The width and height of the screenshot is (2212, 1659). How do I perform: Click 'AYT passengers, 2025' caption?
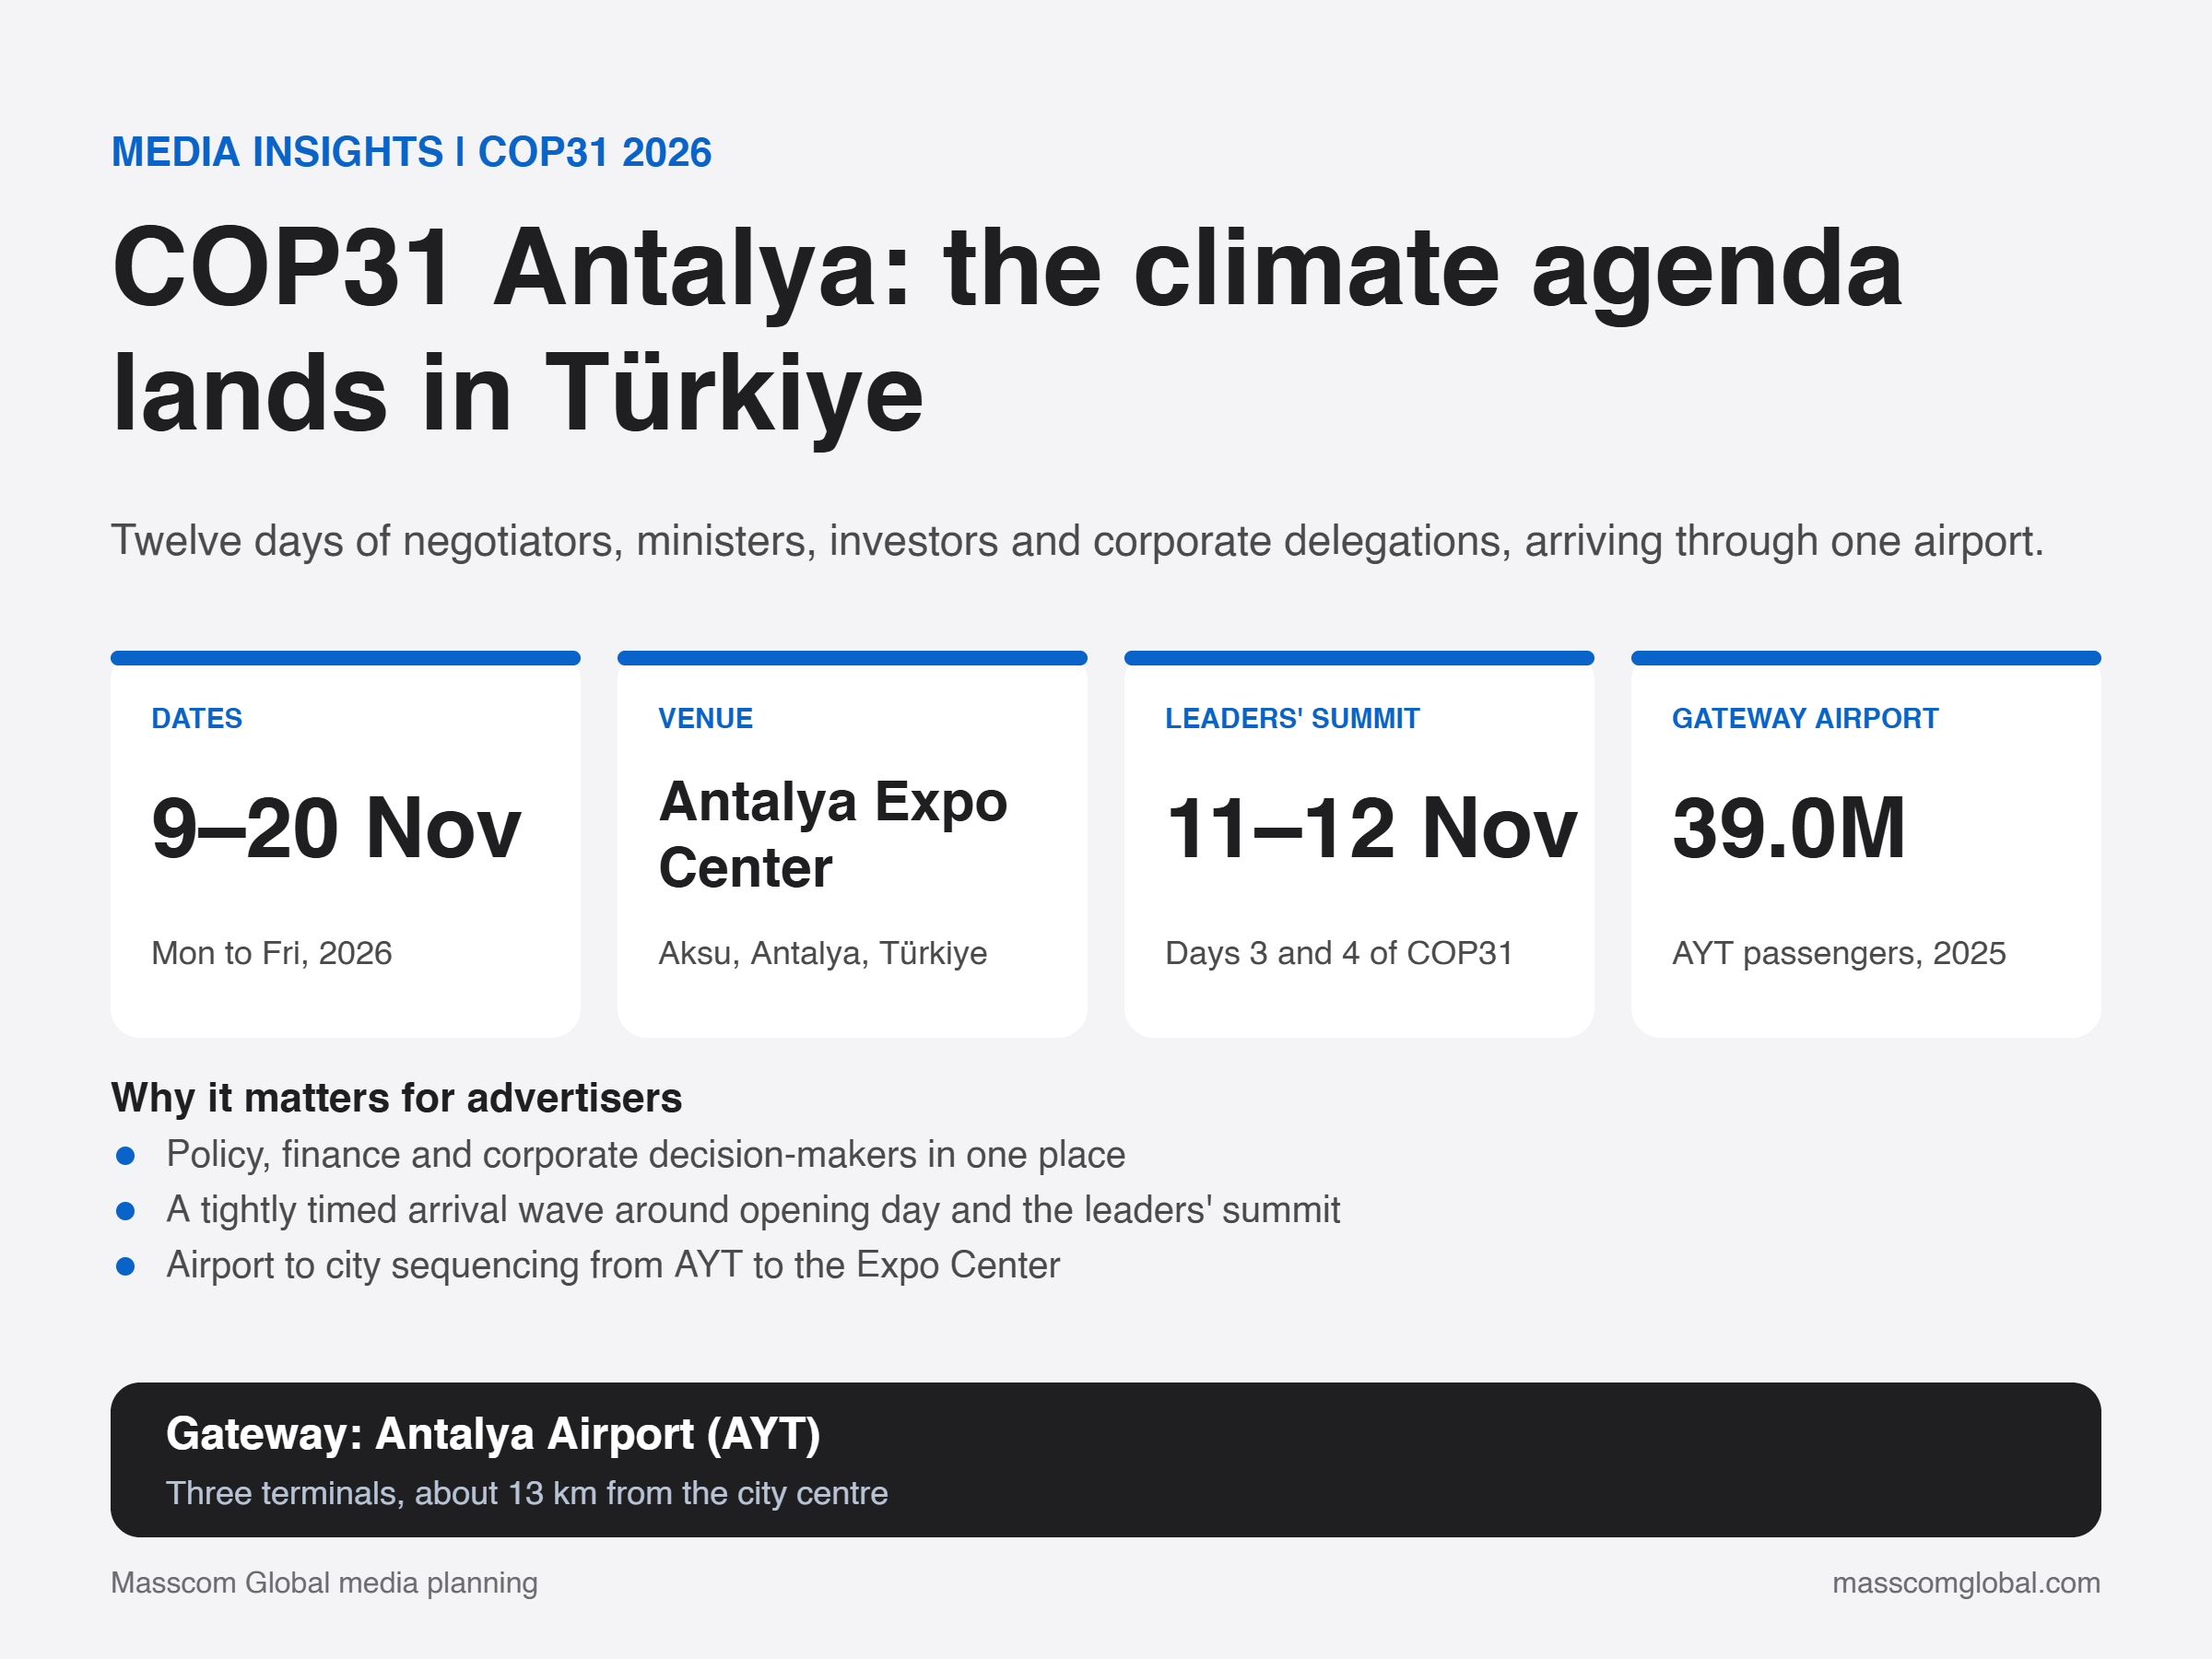pos(1838,953)
